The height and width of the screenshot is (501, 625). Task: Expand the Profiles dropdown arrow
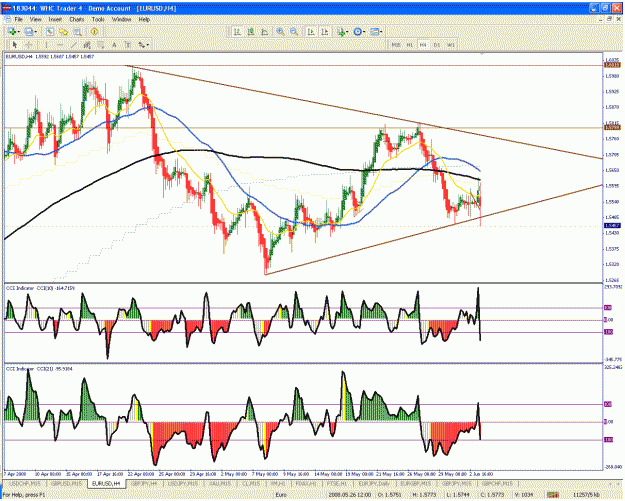(x=35, y=32)
